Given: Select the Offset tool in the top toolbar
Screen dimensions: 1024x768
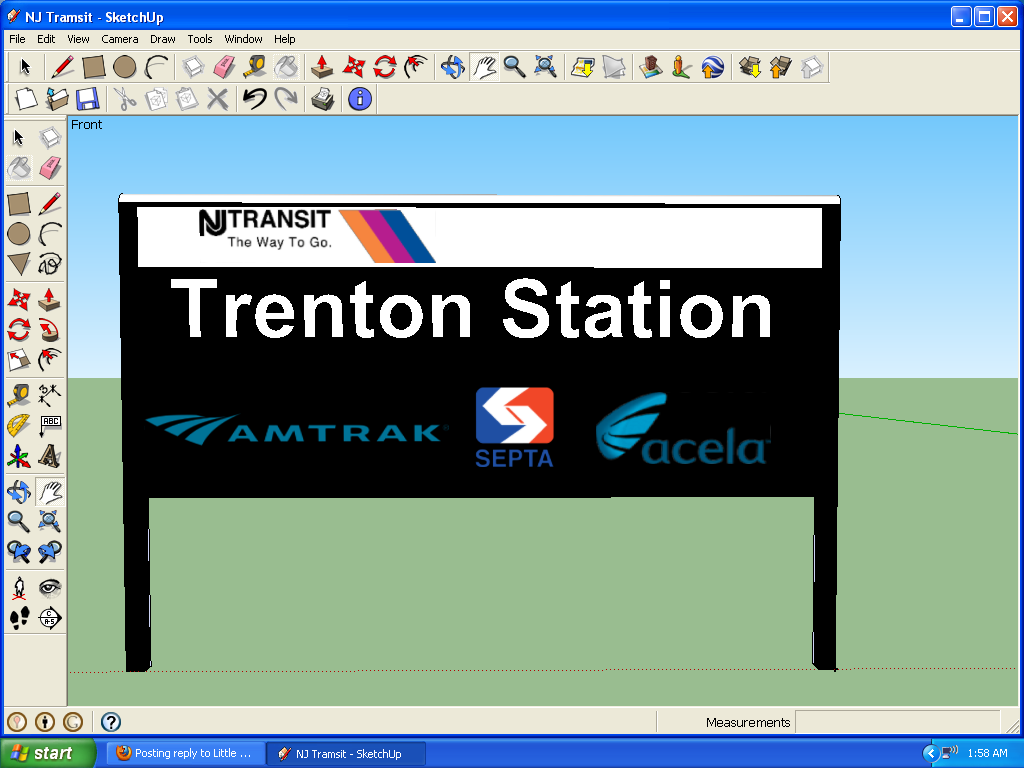Looking at the screenshot, I should coord(415,67).
